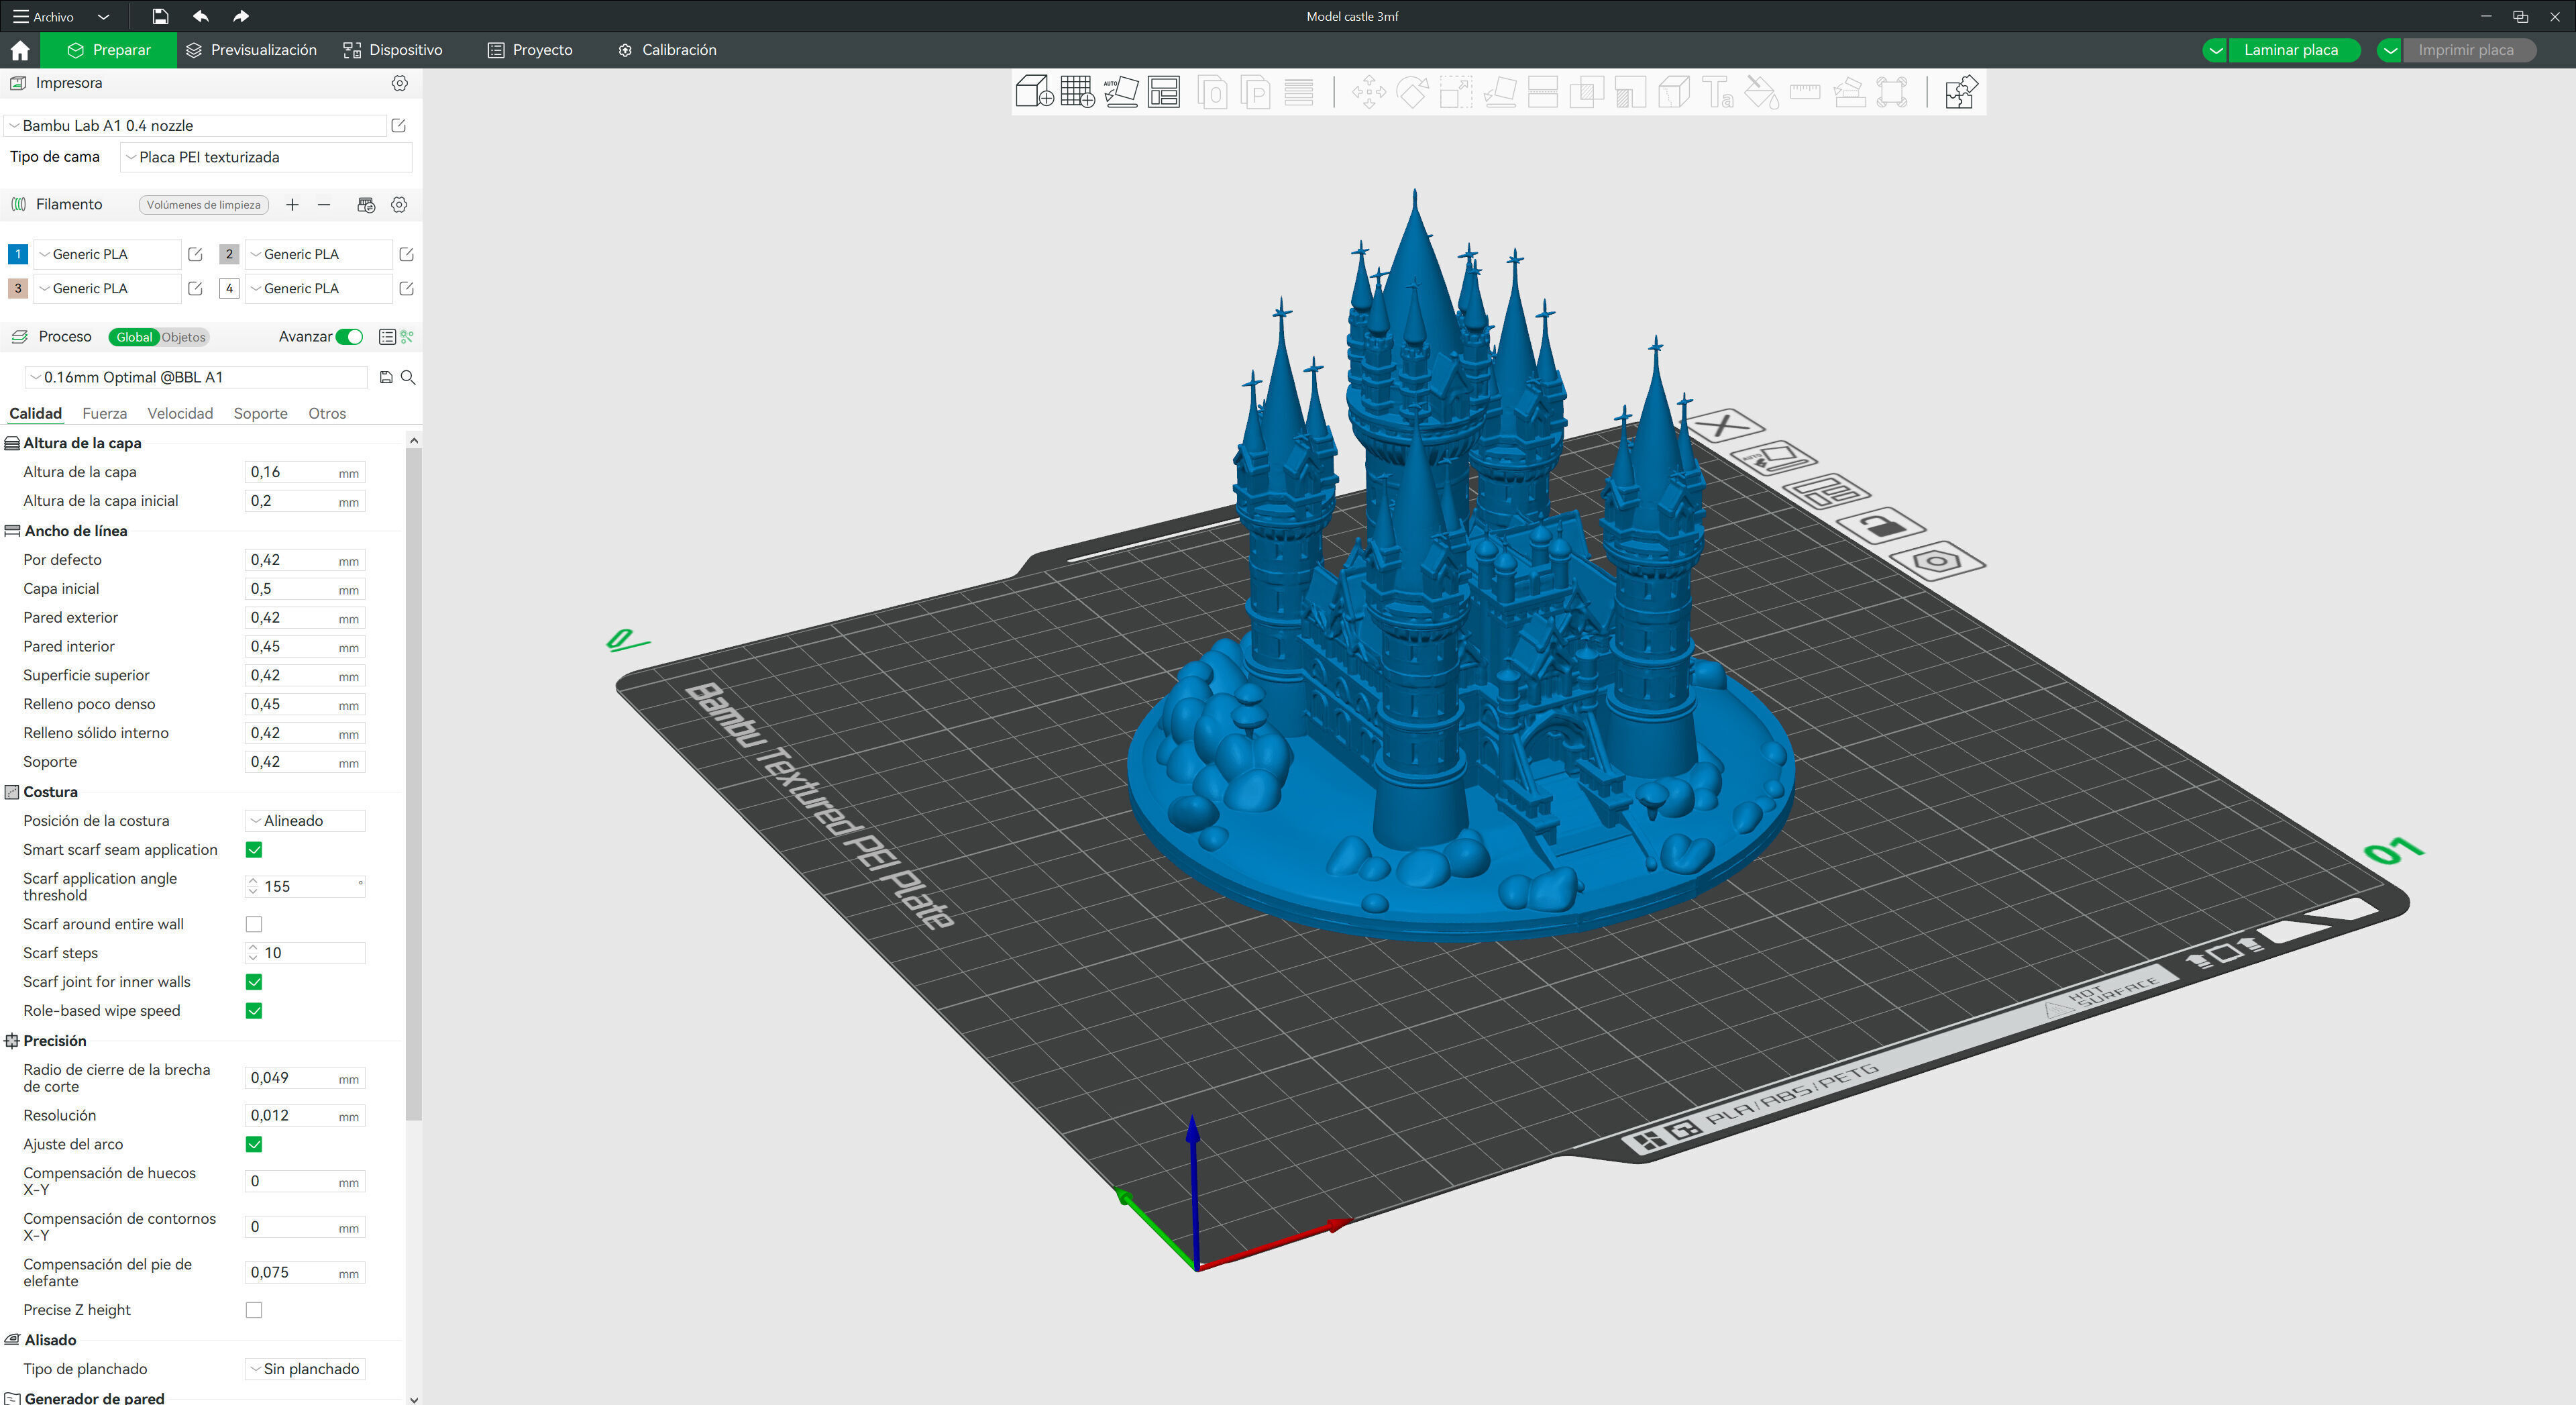Viewport: 2576px width, 1405px height.
Task: Click the Redo arrow
Action: [x=241, y=16]
